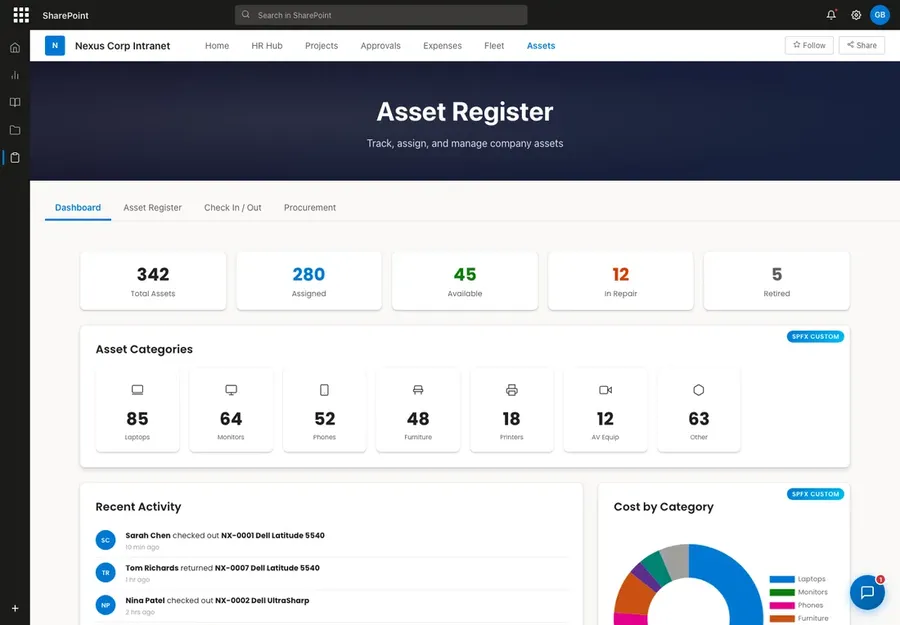Click the Nexus Corp N logo

[55, 45]
